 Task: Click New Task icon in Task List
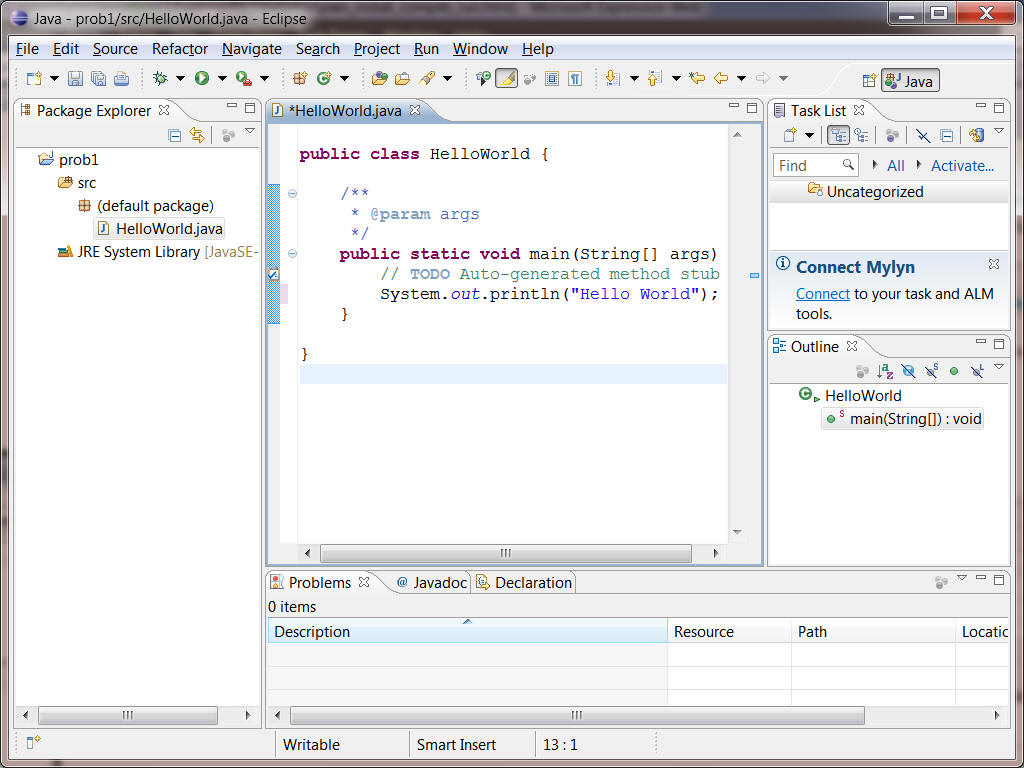790,135
